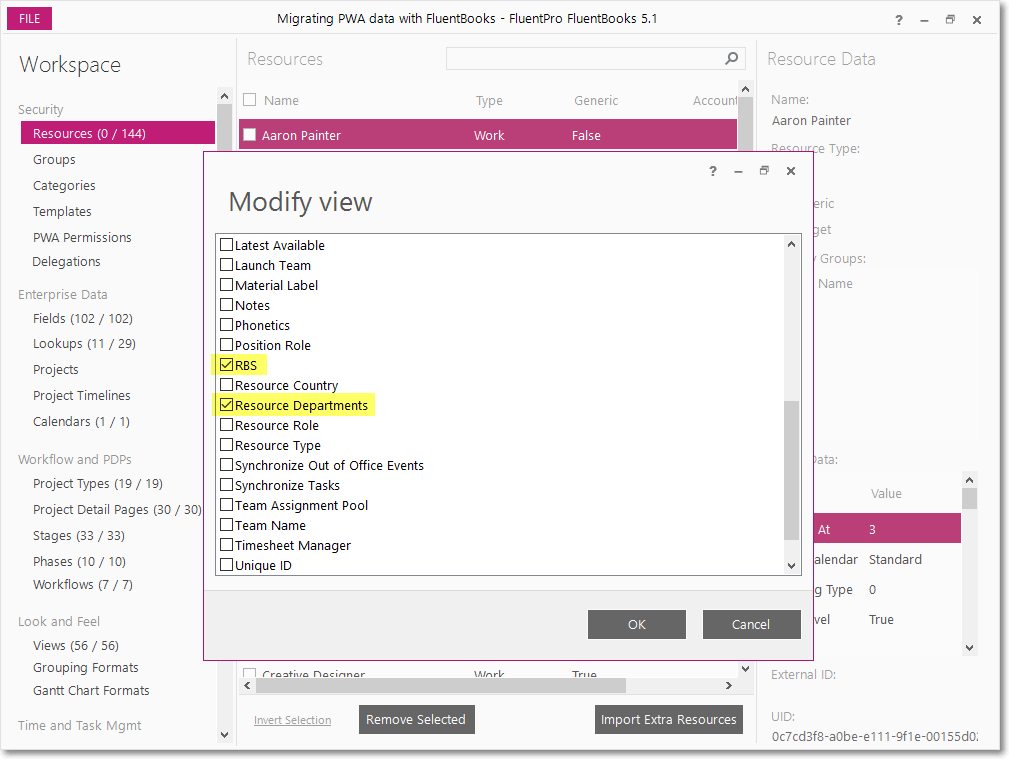Check the Synchronize Tasks checkbox
This screenshot has width=1009, height=759.
(227, 485)
